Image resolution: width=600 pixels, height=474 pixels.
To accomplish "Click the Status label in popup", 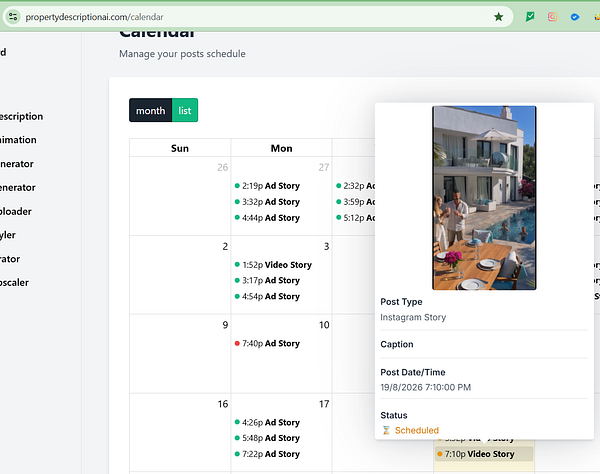I will (x=394, y=415).
